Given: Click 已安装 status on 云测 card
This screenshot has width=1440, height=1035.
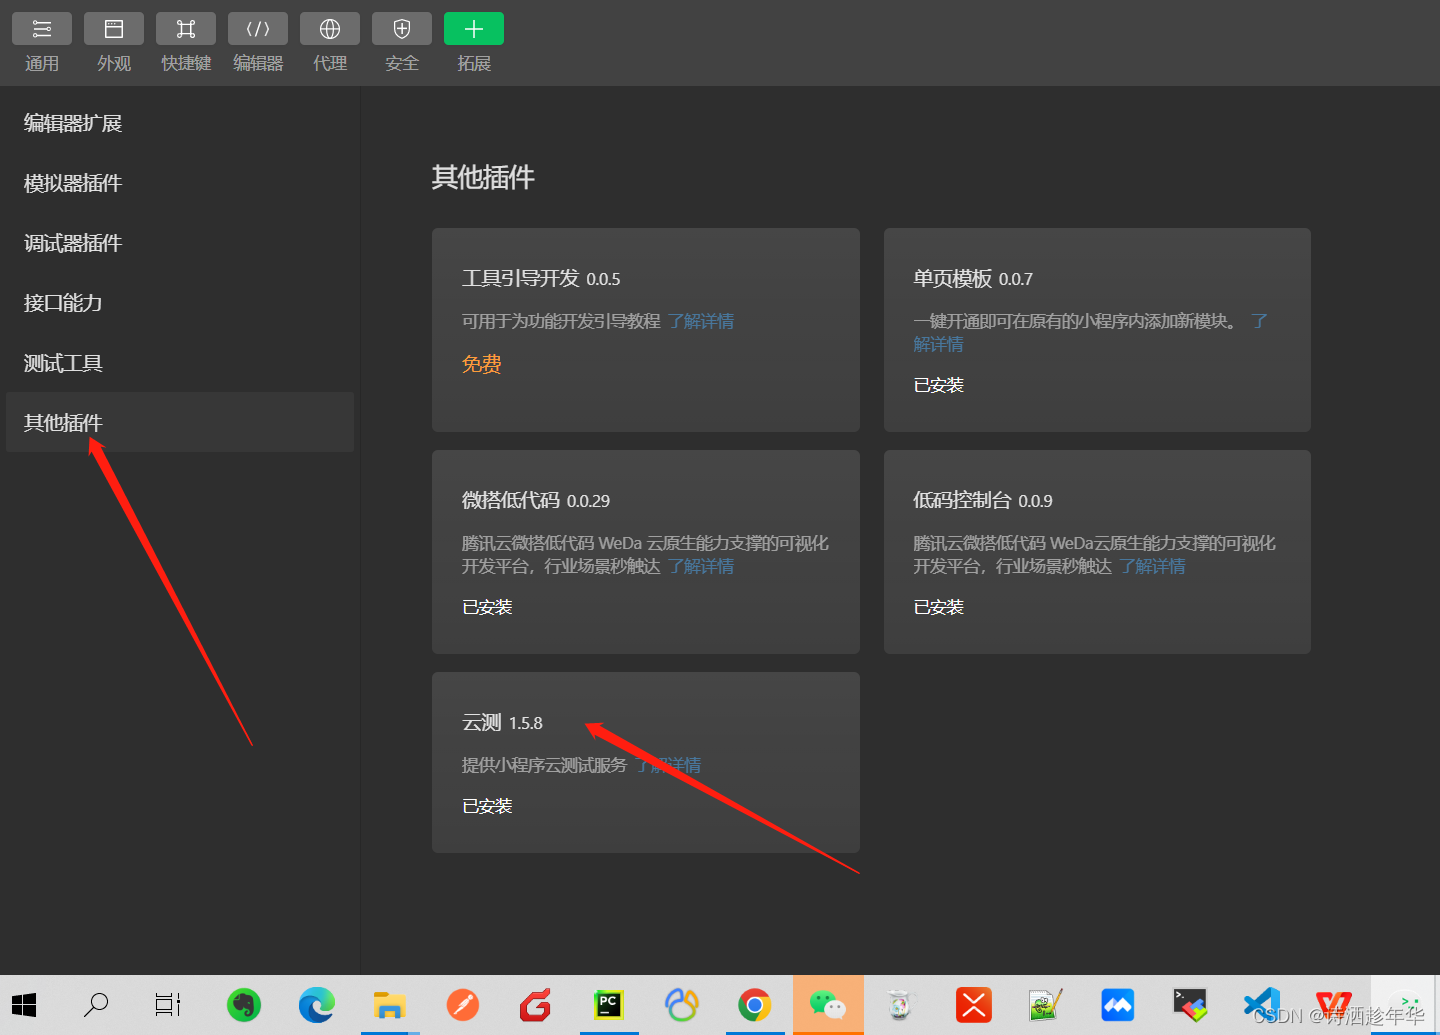Looking at the screenshot, I should coord(487,806).
